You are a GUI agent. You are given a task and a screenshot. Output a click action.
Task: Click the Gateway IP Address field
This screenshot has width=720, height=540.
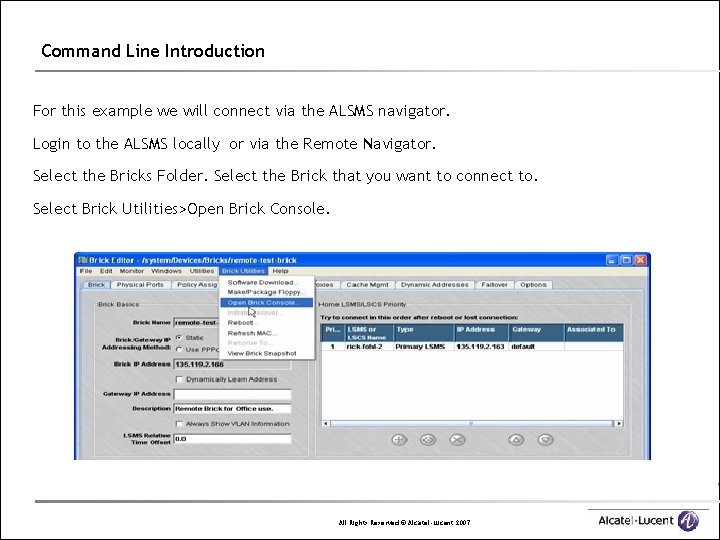232,394
